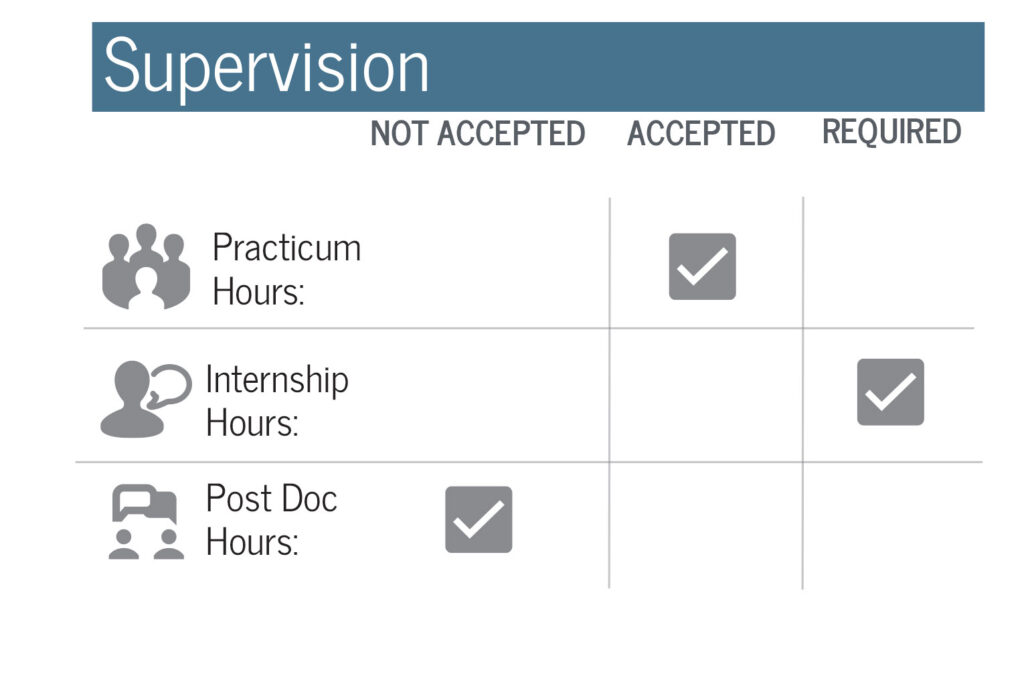The image size is (1024, 686).
Task: Select the NOT ACCEPTED column header
Action: (478, 133)
